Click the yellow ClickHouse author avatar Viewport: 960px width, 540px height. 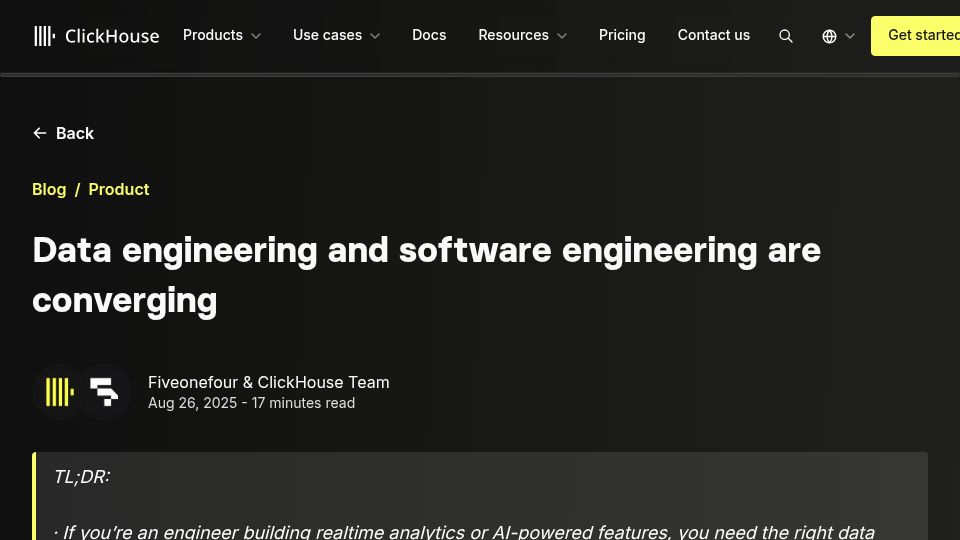59,392
